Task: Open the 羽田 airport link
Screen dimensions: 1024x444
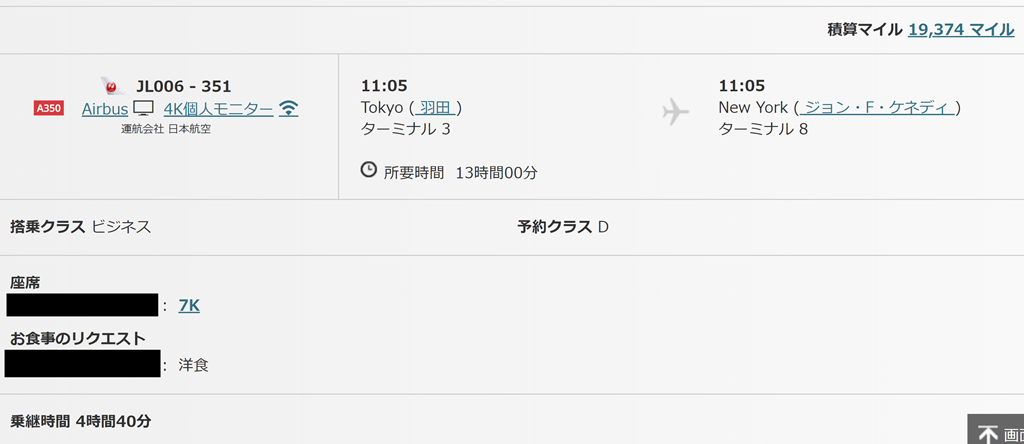Action: (436, 107)
